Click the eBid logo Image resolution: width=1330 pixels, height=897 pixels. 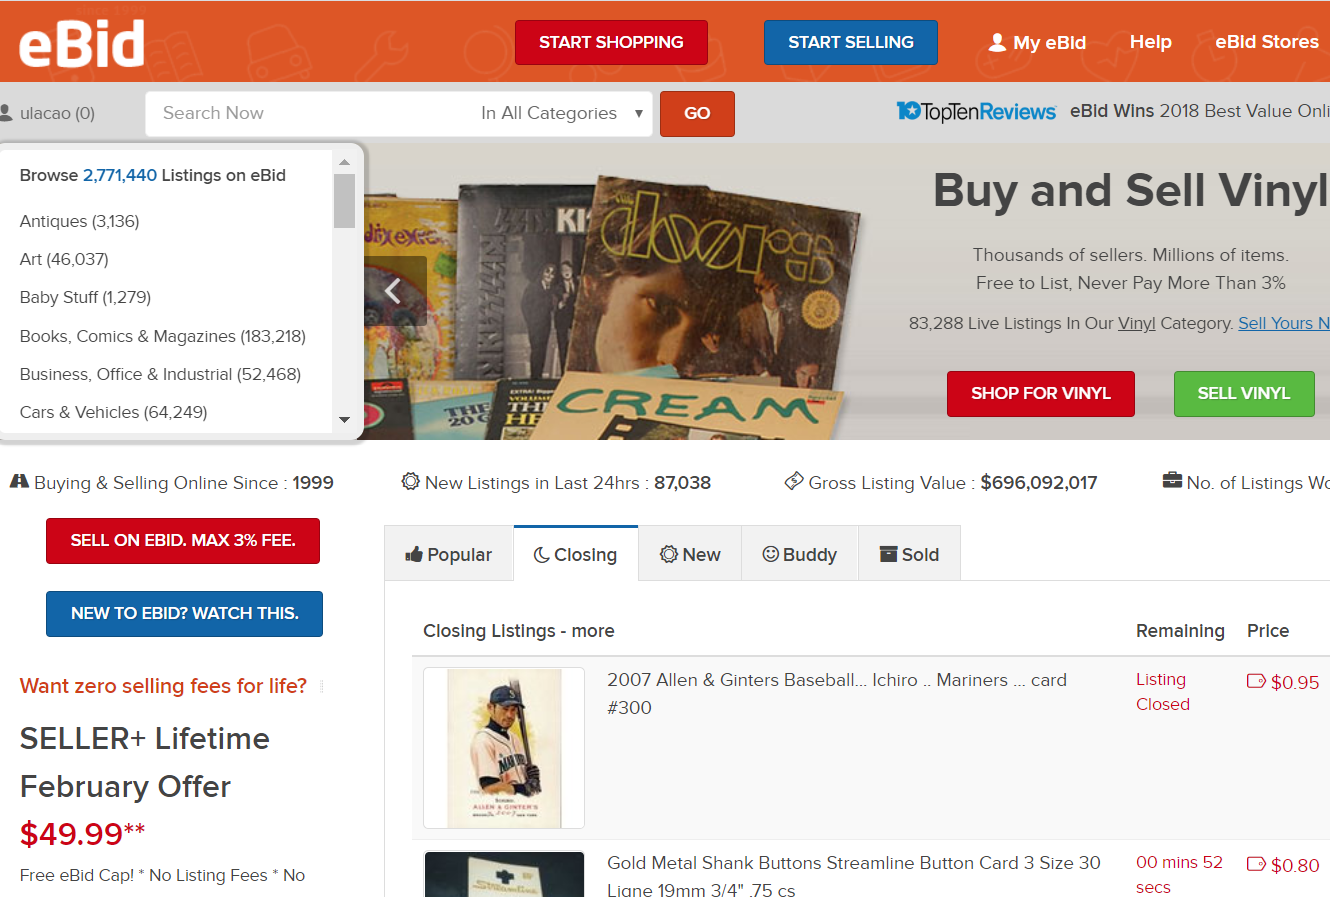pyautogui.click(x=82, y=43)
